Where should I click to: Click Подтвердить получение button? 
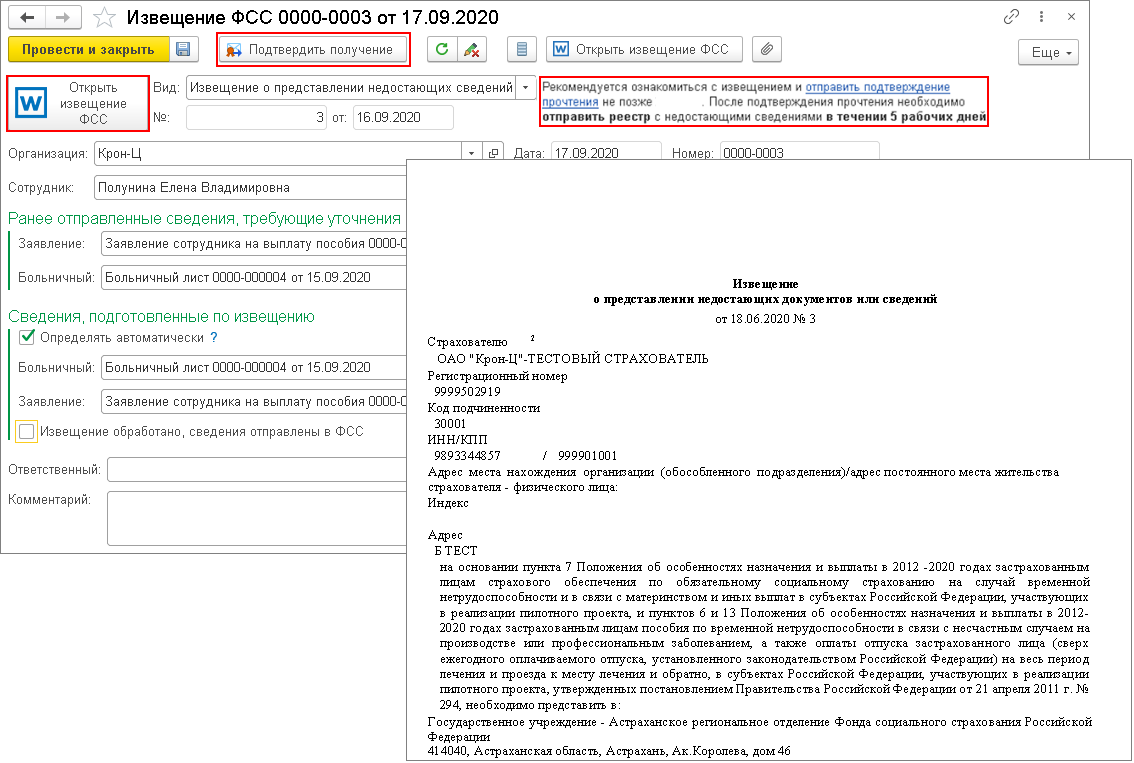(x=313, y=49)
